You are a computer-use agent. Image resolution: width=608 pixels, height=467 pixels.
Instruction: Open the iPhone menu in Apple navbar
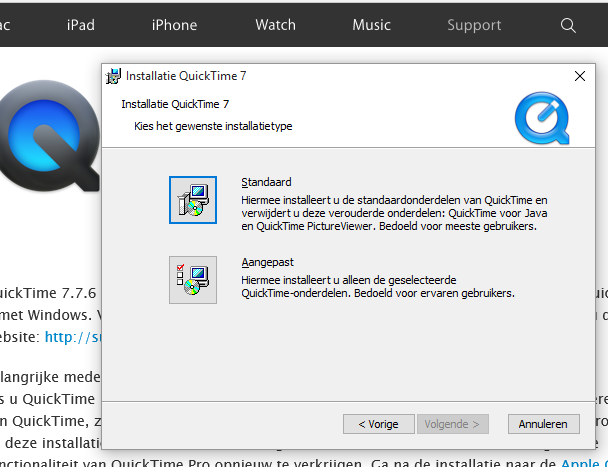(174, 25)
